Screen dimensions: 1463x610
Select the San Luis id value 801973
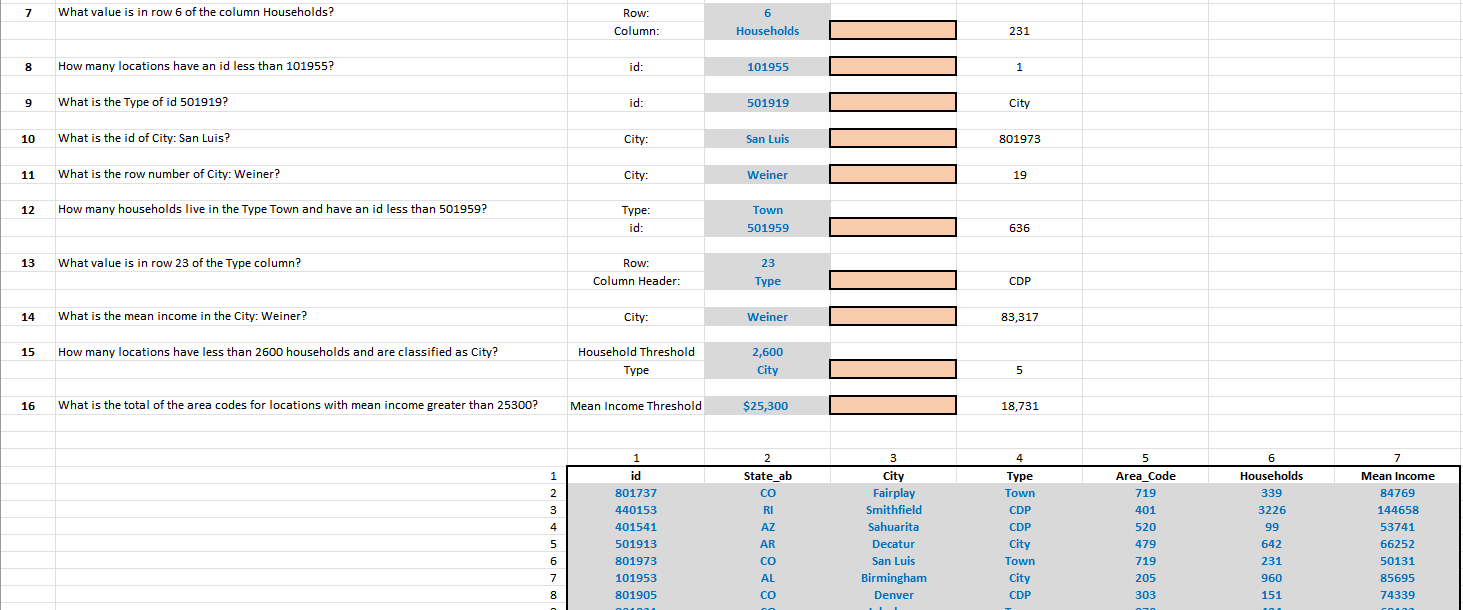point(636,560)
